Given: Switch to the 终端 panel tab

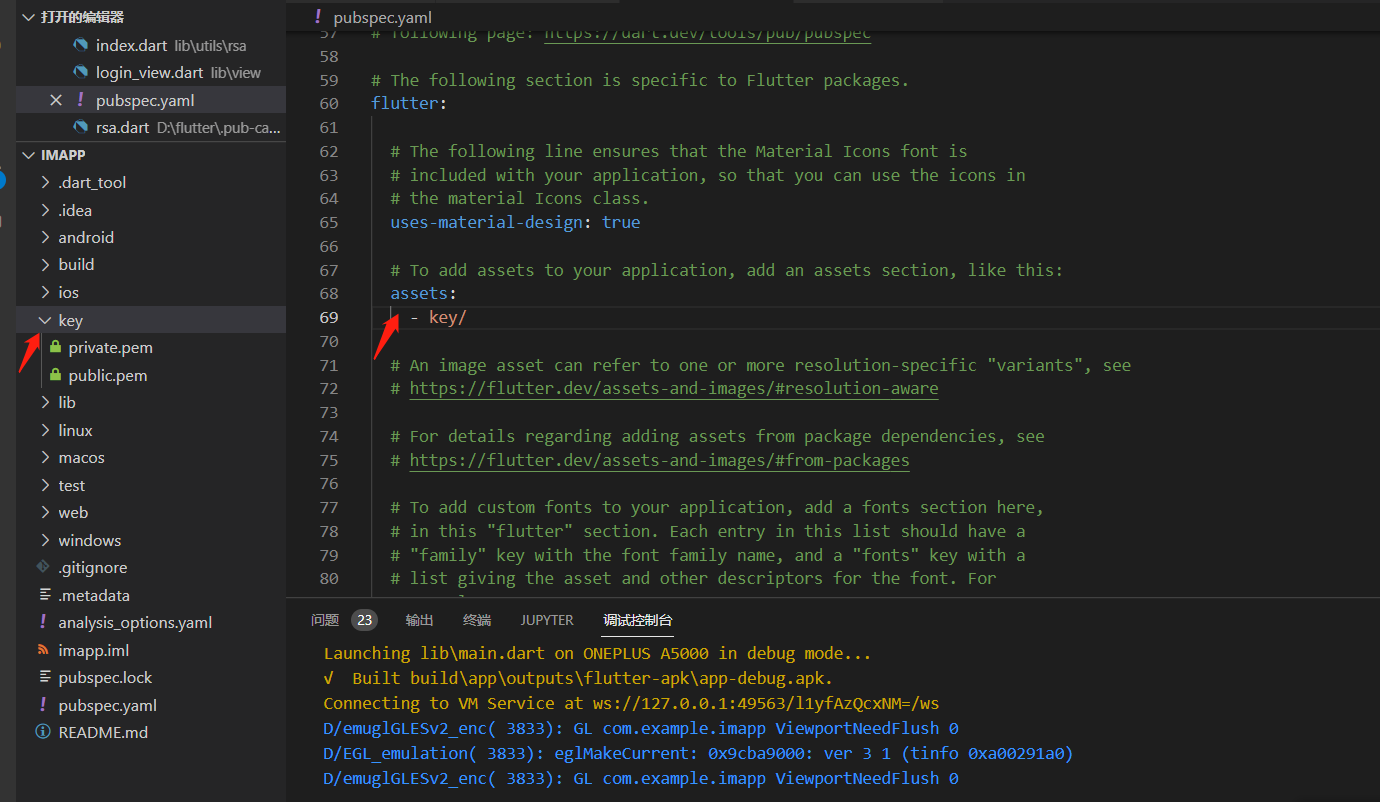Looking at the screenshot, I should coord(477,620).
